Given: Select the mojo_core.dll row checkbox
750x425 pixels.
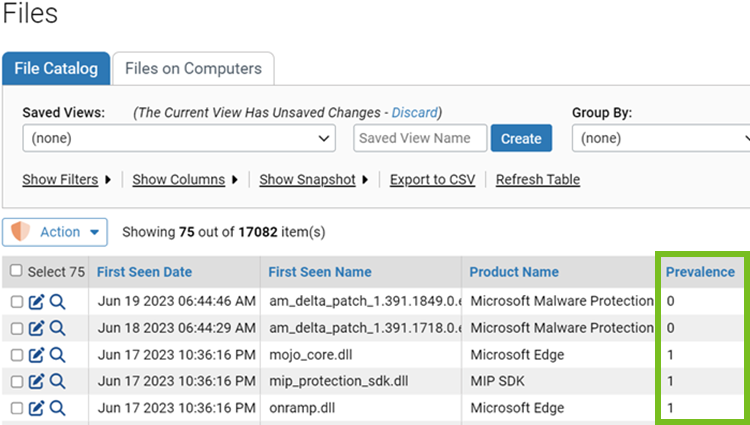Looking at the screenshot, I should coord(17,355).
